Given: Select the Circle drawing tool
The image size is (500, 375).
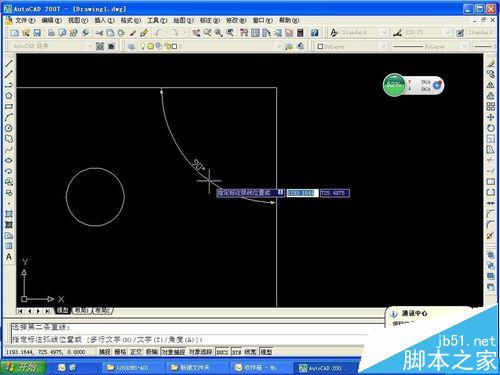Looking at the screenshot, I should coord(9,128).
